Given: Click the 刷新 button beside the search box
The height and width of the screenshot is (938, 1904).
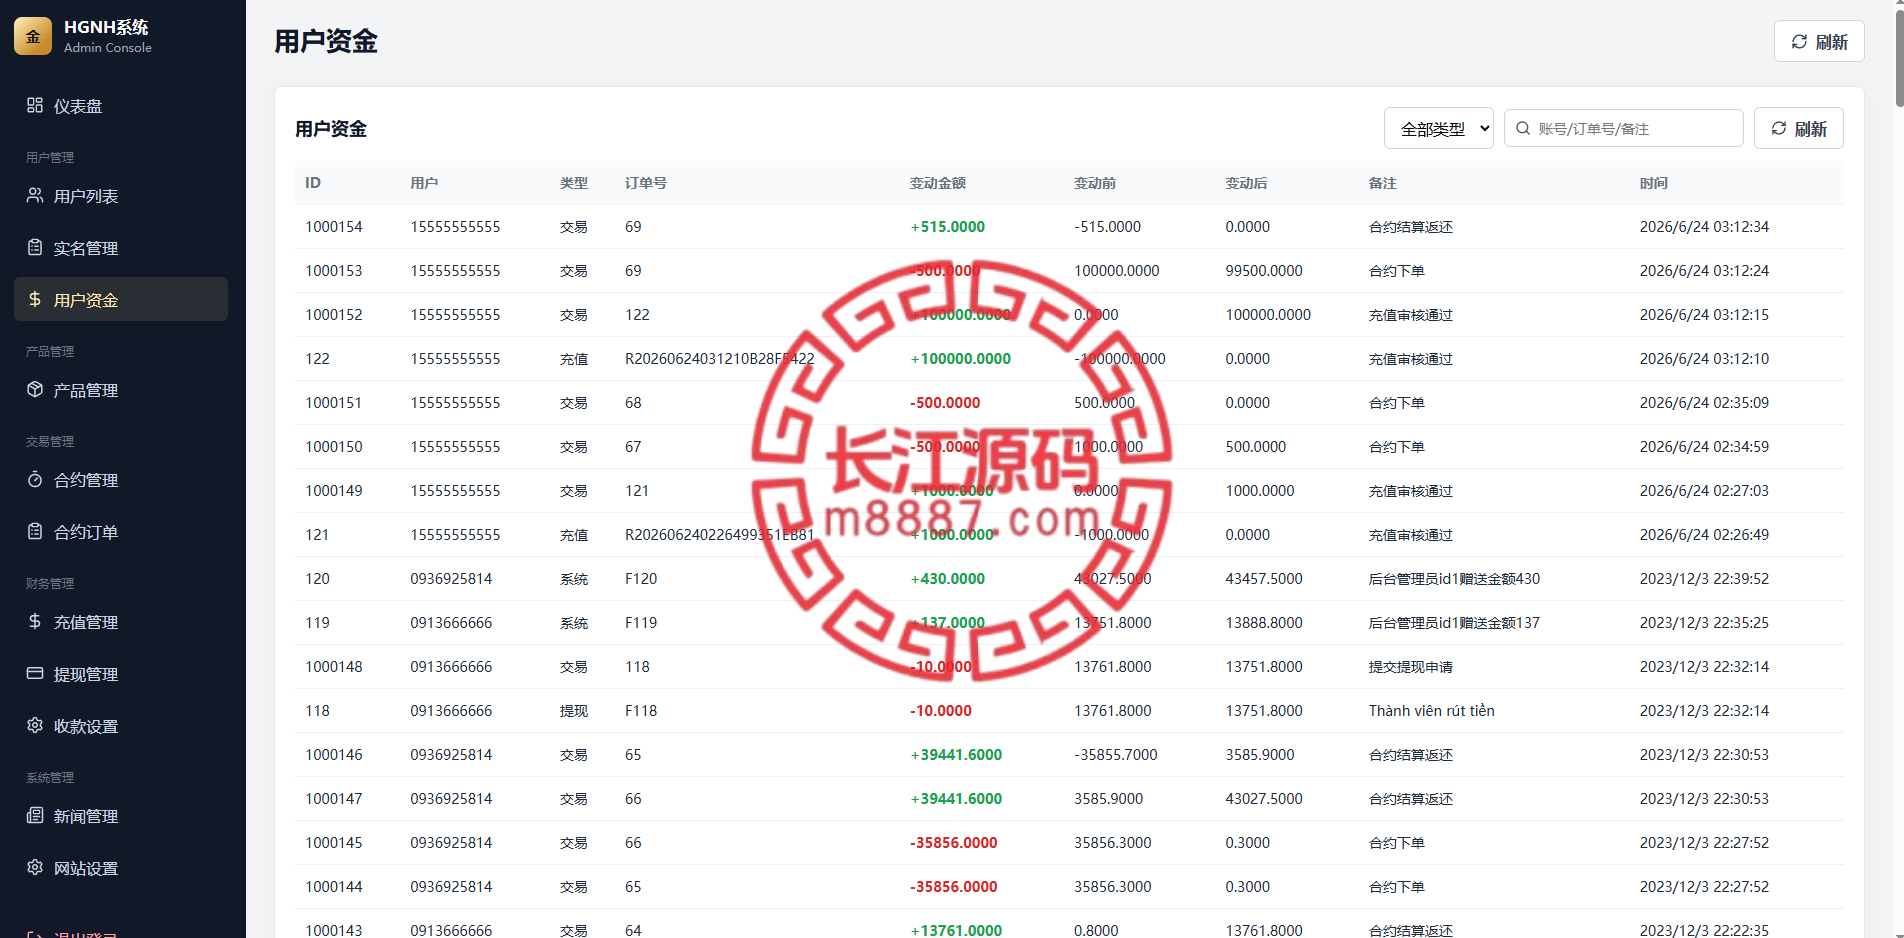Looking at the screenshot, I should (x=1799, y=128).
